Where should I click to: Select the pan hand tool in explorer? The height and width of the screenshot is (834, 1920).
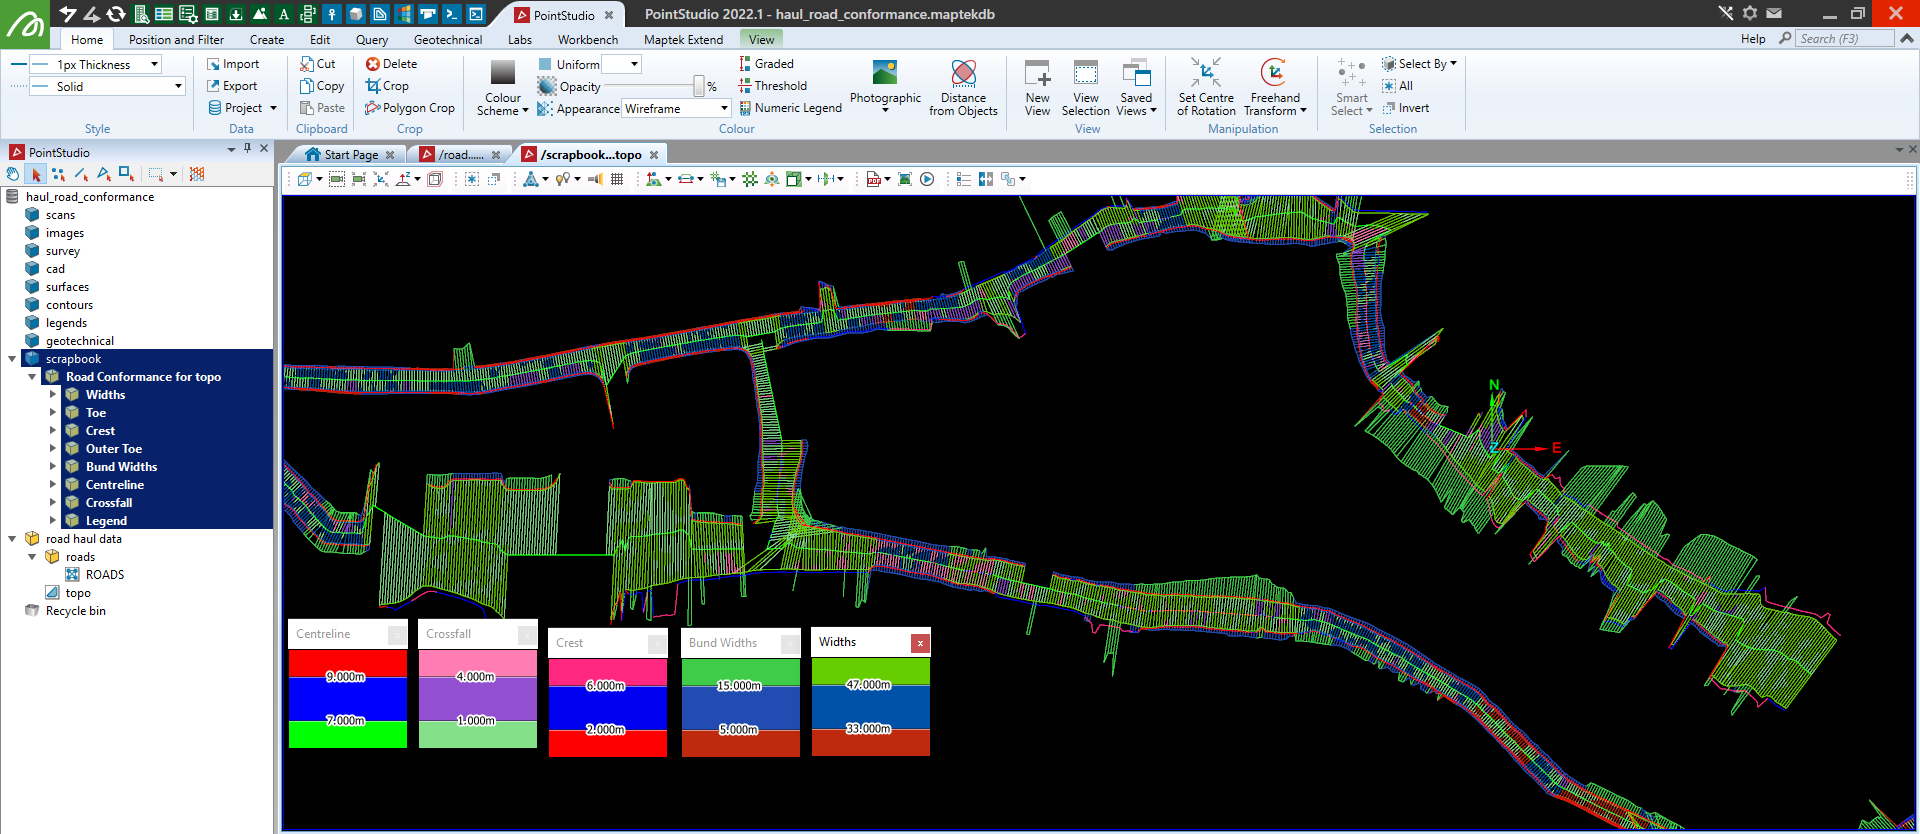pos(13,174)
